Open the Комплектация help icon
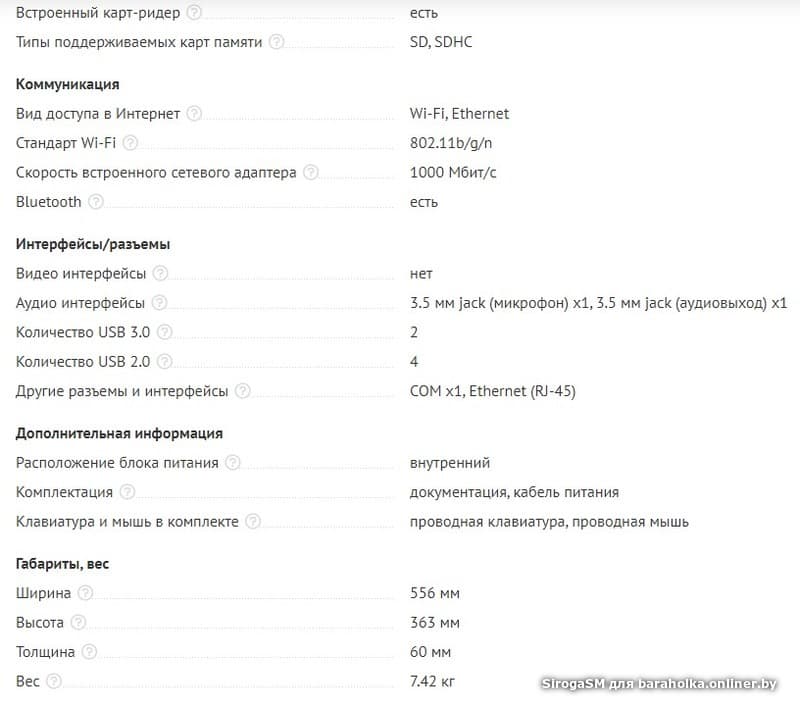This screenshot has width=800, height=707. pos(127,492)
